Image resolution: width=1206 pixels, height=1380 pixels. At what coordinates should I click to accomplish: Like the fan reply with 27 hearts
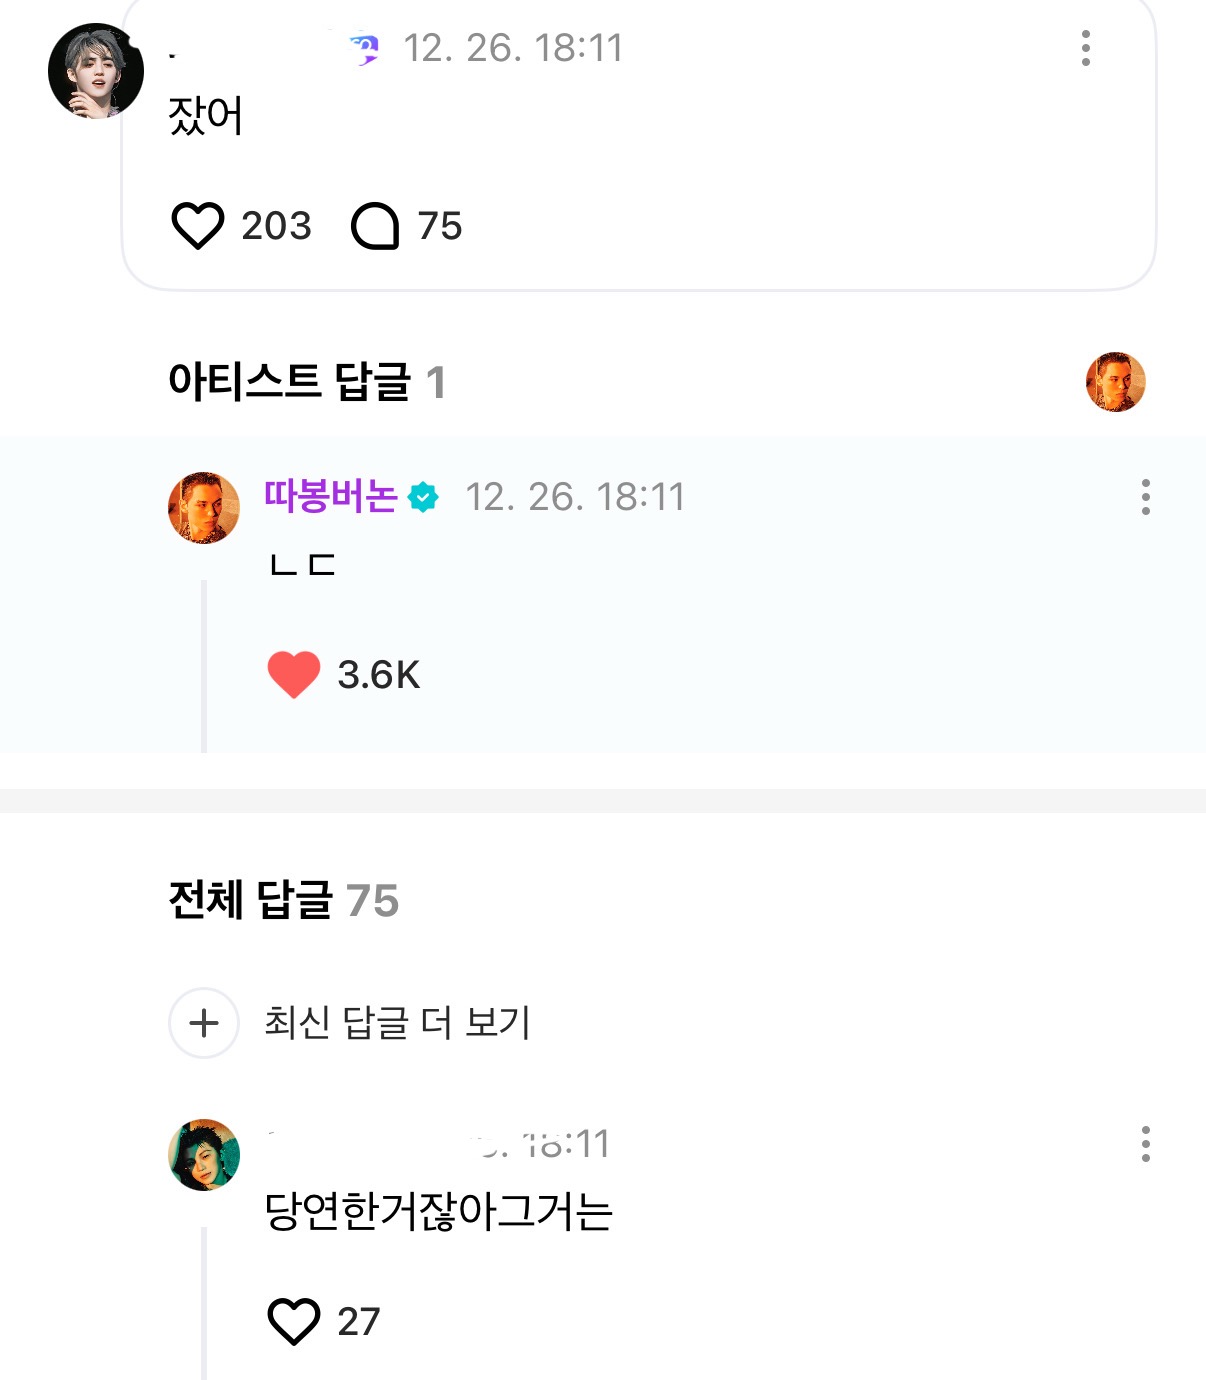294,1321
